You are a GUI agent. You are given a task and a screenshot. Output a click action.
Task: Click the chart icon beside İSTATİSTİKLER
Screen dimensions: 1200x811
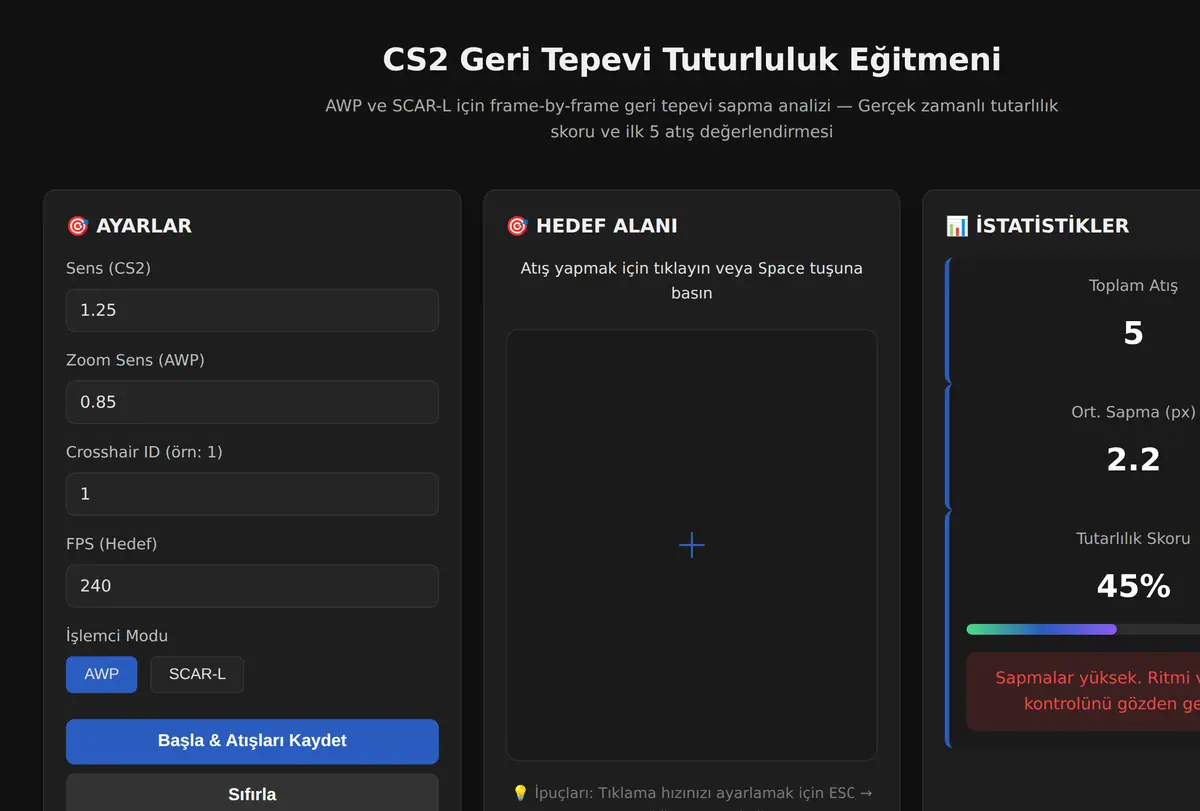coord(957,226)
